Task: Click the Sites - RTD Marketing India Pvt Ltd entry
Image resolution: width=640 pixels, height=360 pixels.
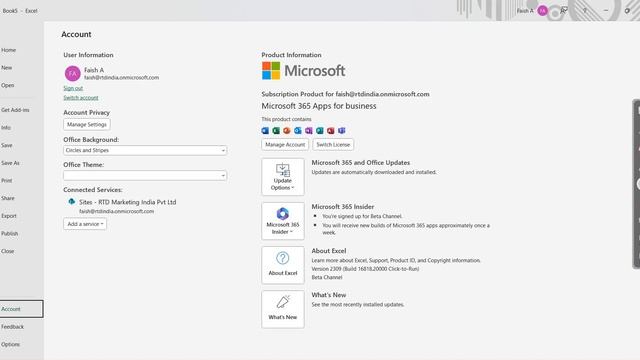Action: click(127, 202)
